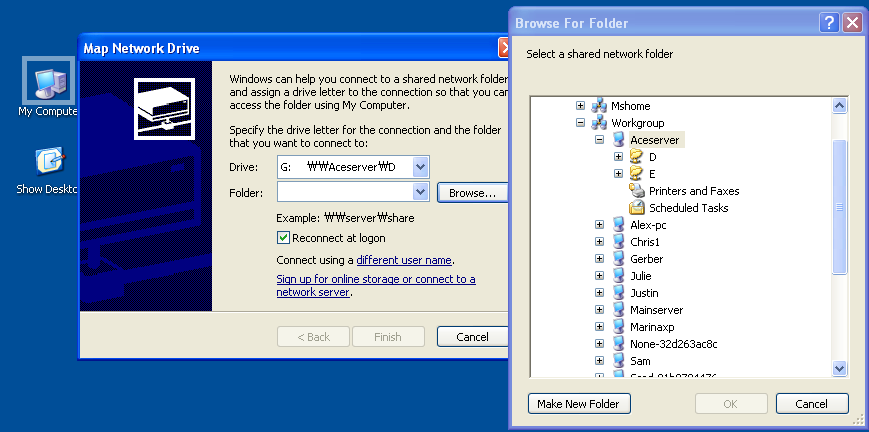
Task: Click the Mainserver computer icon
Action: tap(618, 310)
